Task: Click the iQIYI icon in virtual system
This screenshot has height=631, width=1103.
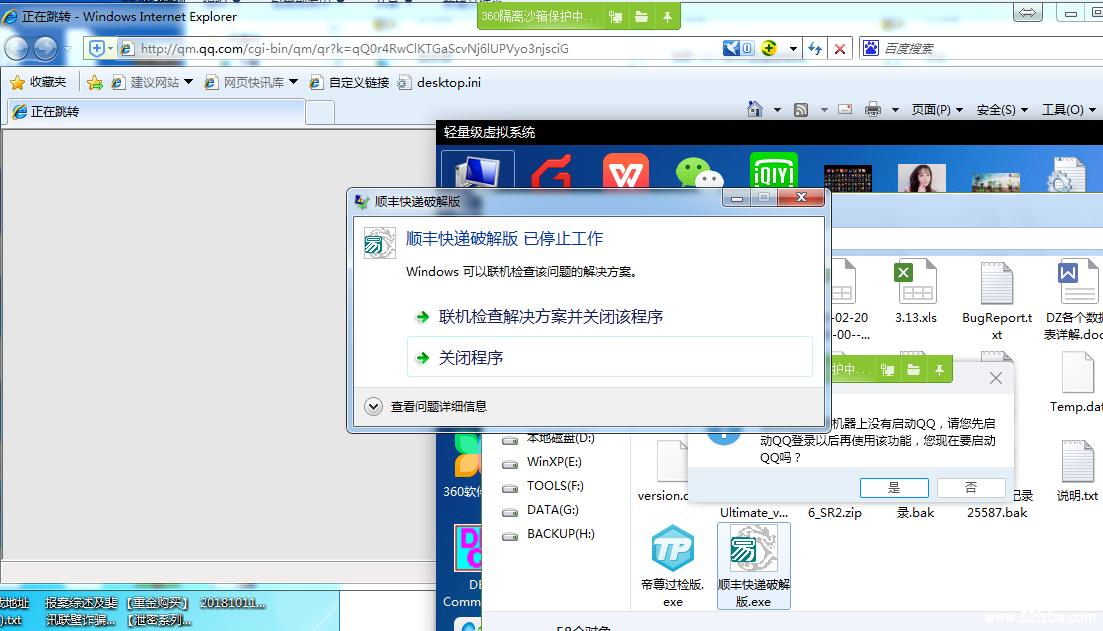Action: [774, 172]
